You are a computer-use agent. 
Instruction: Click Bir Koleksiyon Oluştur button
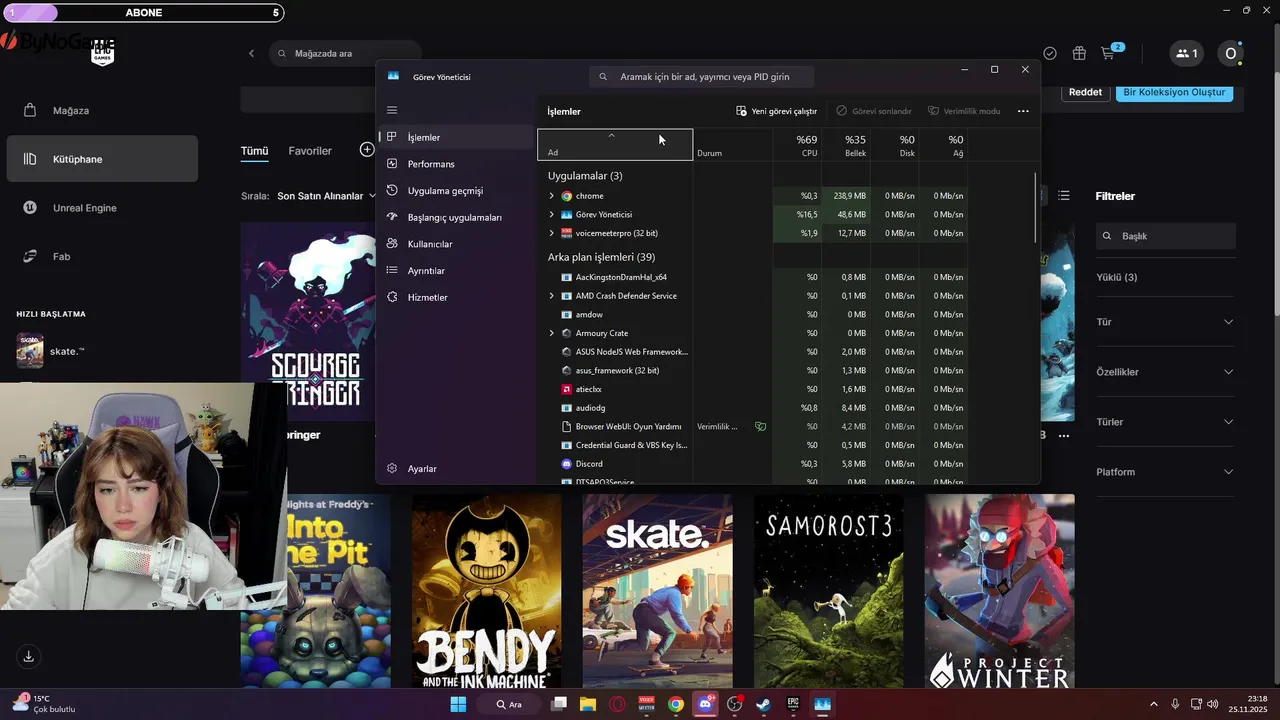click(1174, 92)
